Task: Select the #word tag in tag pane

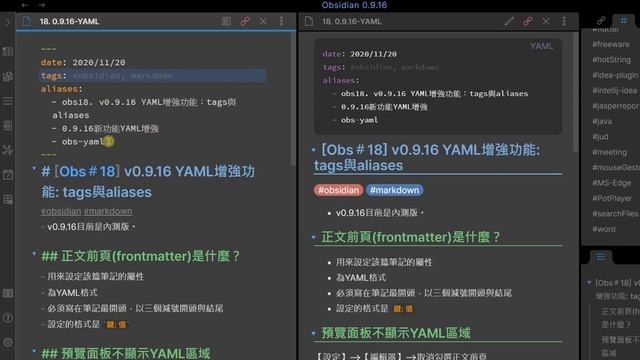Action: click(604, 229)
